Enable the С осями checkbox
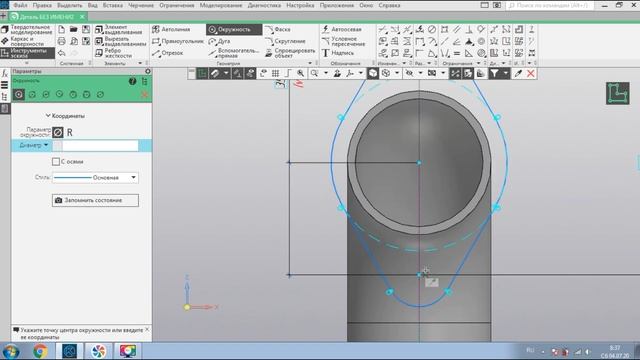Screen dimensions: 640x360 [x=56, y=162]
